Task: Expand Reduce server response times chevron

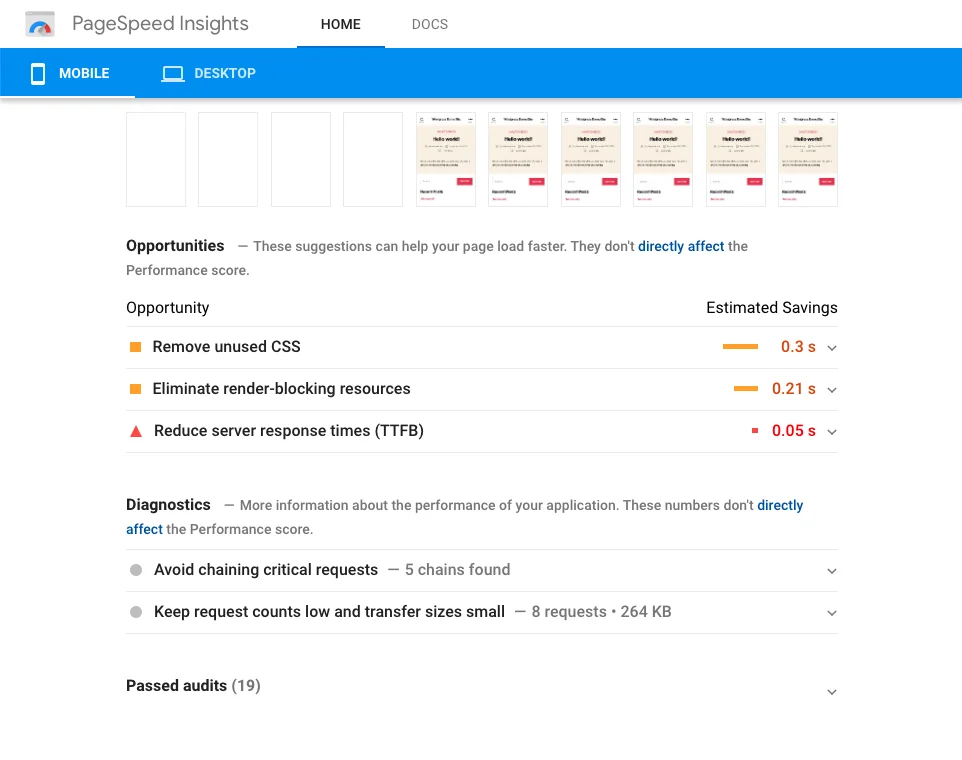Action: coord(832,432)
